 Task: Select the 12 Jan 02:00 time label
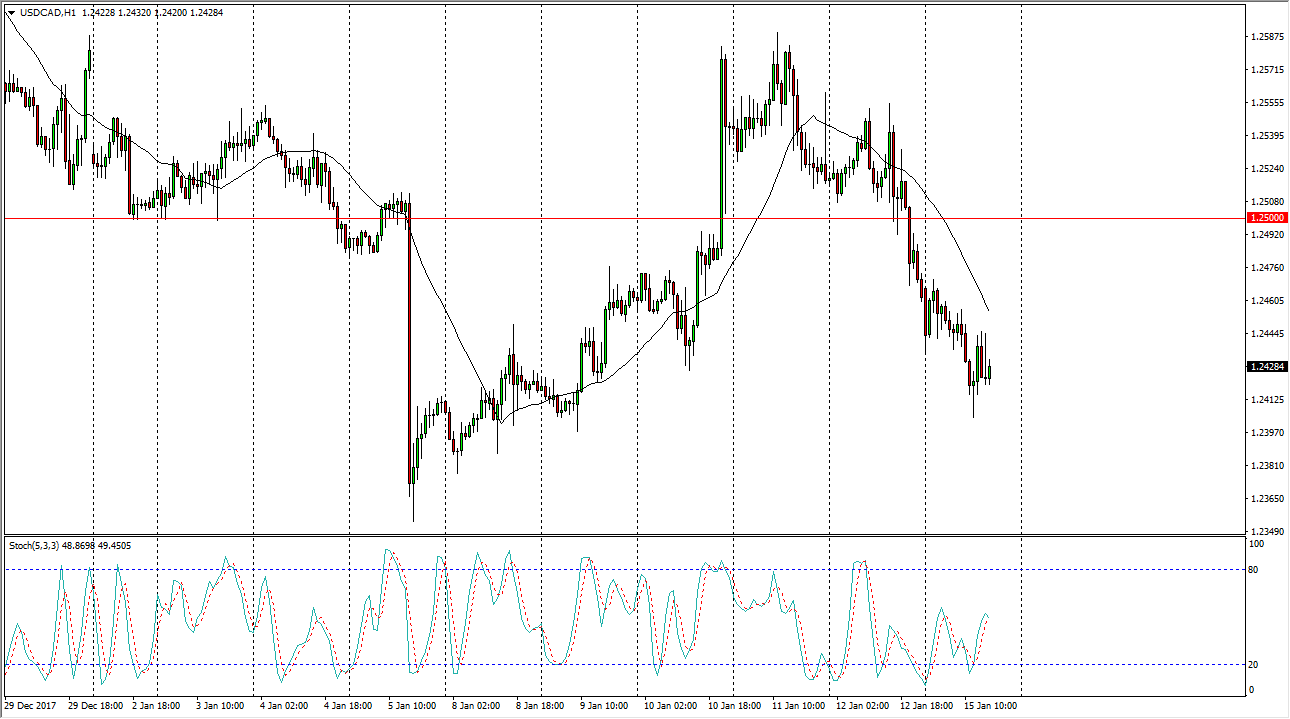click(x=860, y=705)
